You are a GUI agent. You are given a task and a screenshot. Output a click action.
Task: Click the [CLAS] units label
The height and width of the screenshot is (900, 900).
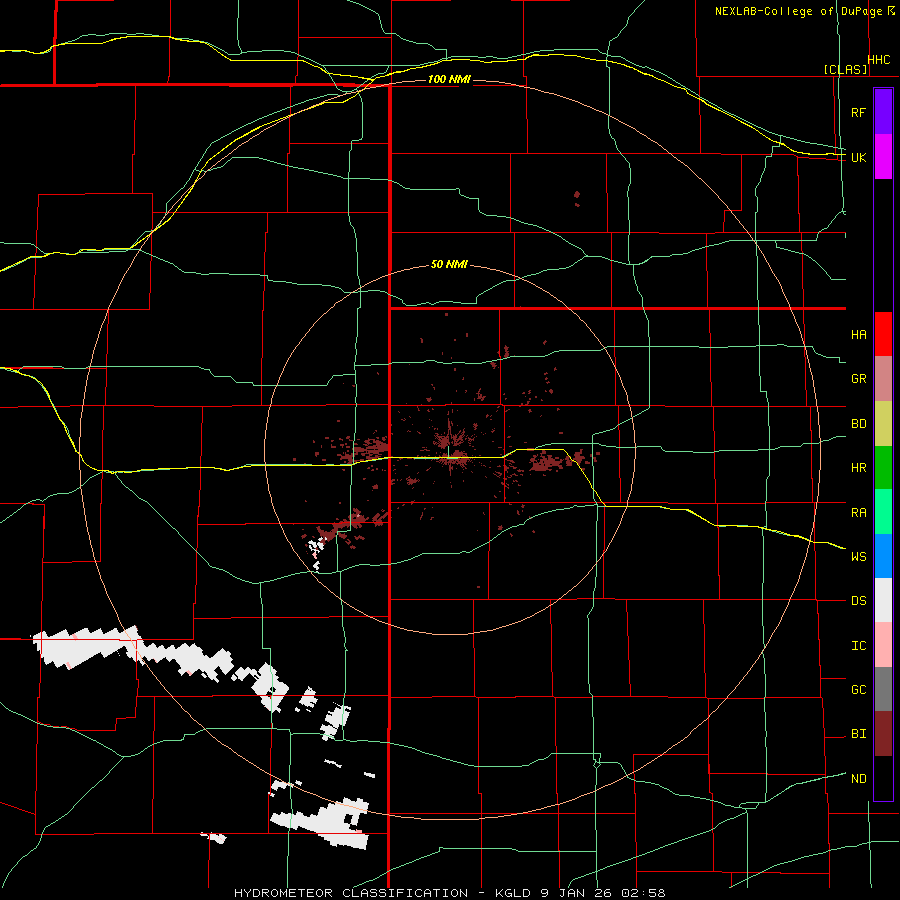click(845, 70)
